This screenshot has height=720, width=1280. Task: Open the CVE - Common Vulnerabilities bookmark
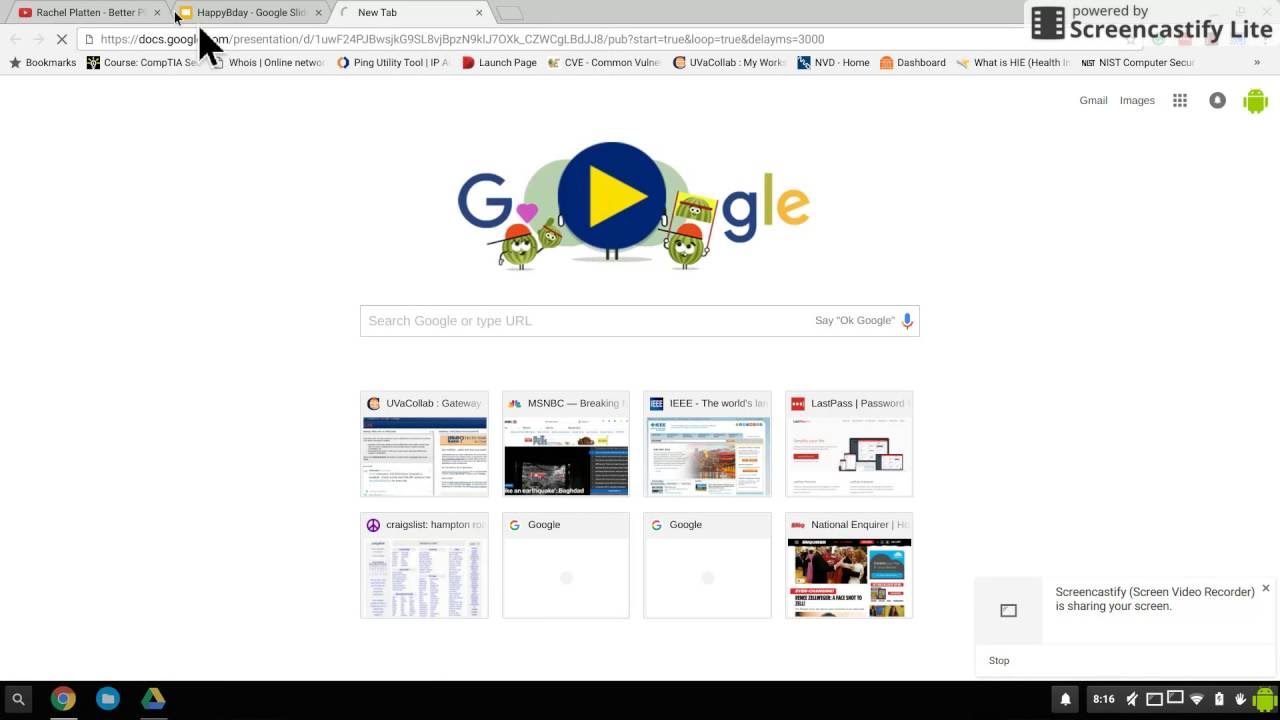pos(604,62)
